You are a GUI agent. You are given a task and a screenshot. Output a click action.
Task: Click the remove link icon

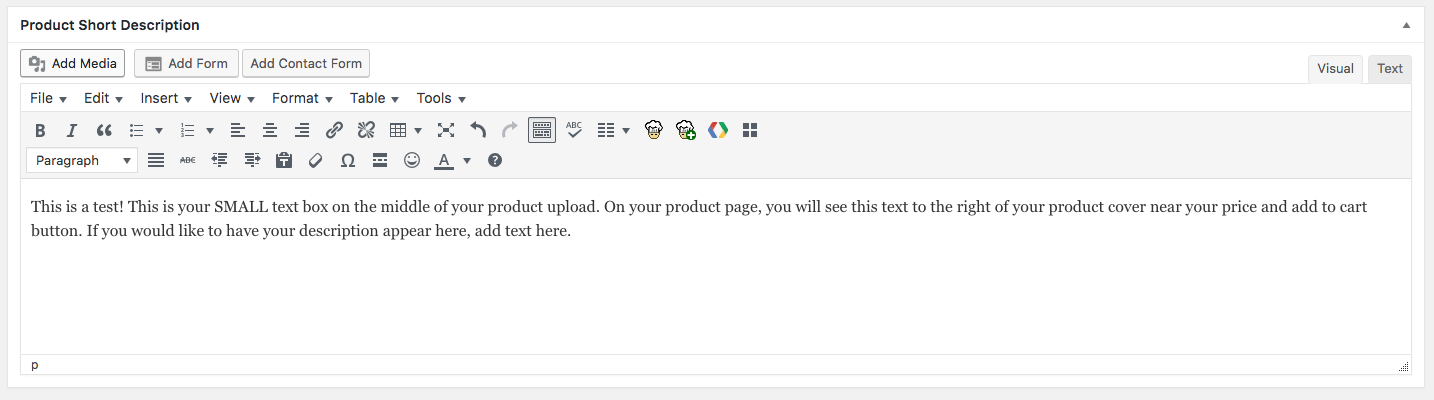click(x=366, y=130)
